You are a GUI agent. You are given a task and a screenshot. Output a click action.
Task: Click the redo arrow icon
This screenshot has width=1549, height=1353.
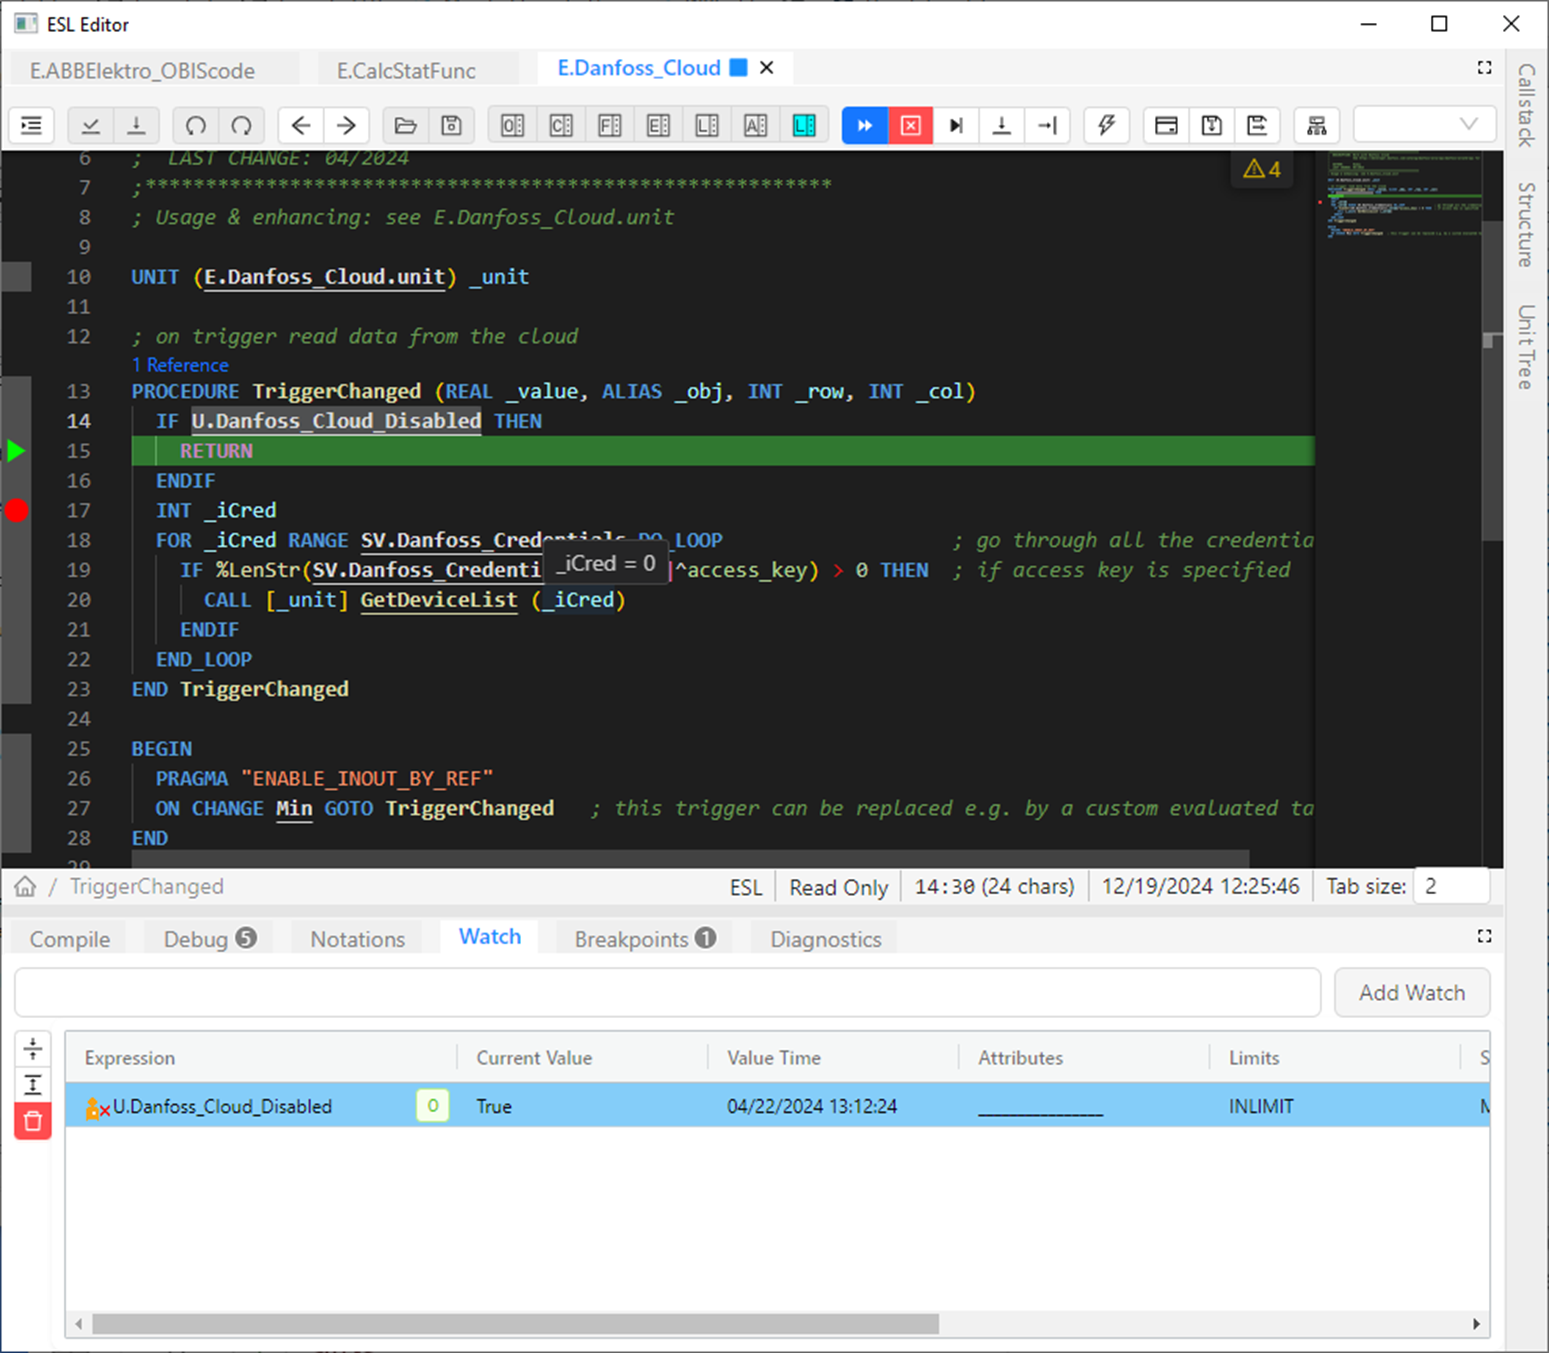point(241,125)
